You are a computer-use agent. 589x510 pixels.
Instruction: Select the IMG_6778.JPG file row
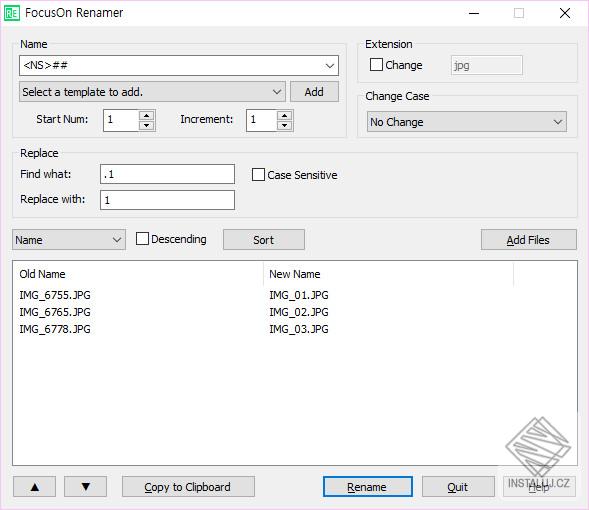pos(55,329)
